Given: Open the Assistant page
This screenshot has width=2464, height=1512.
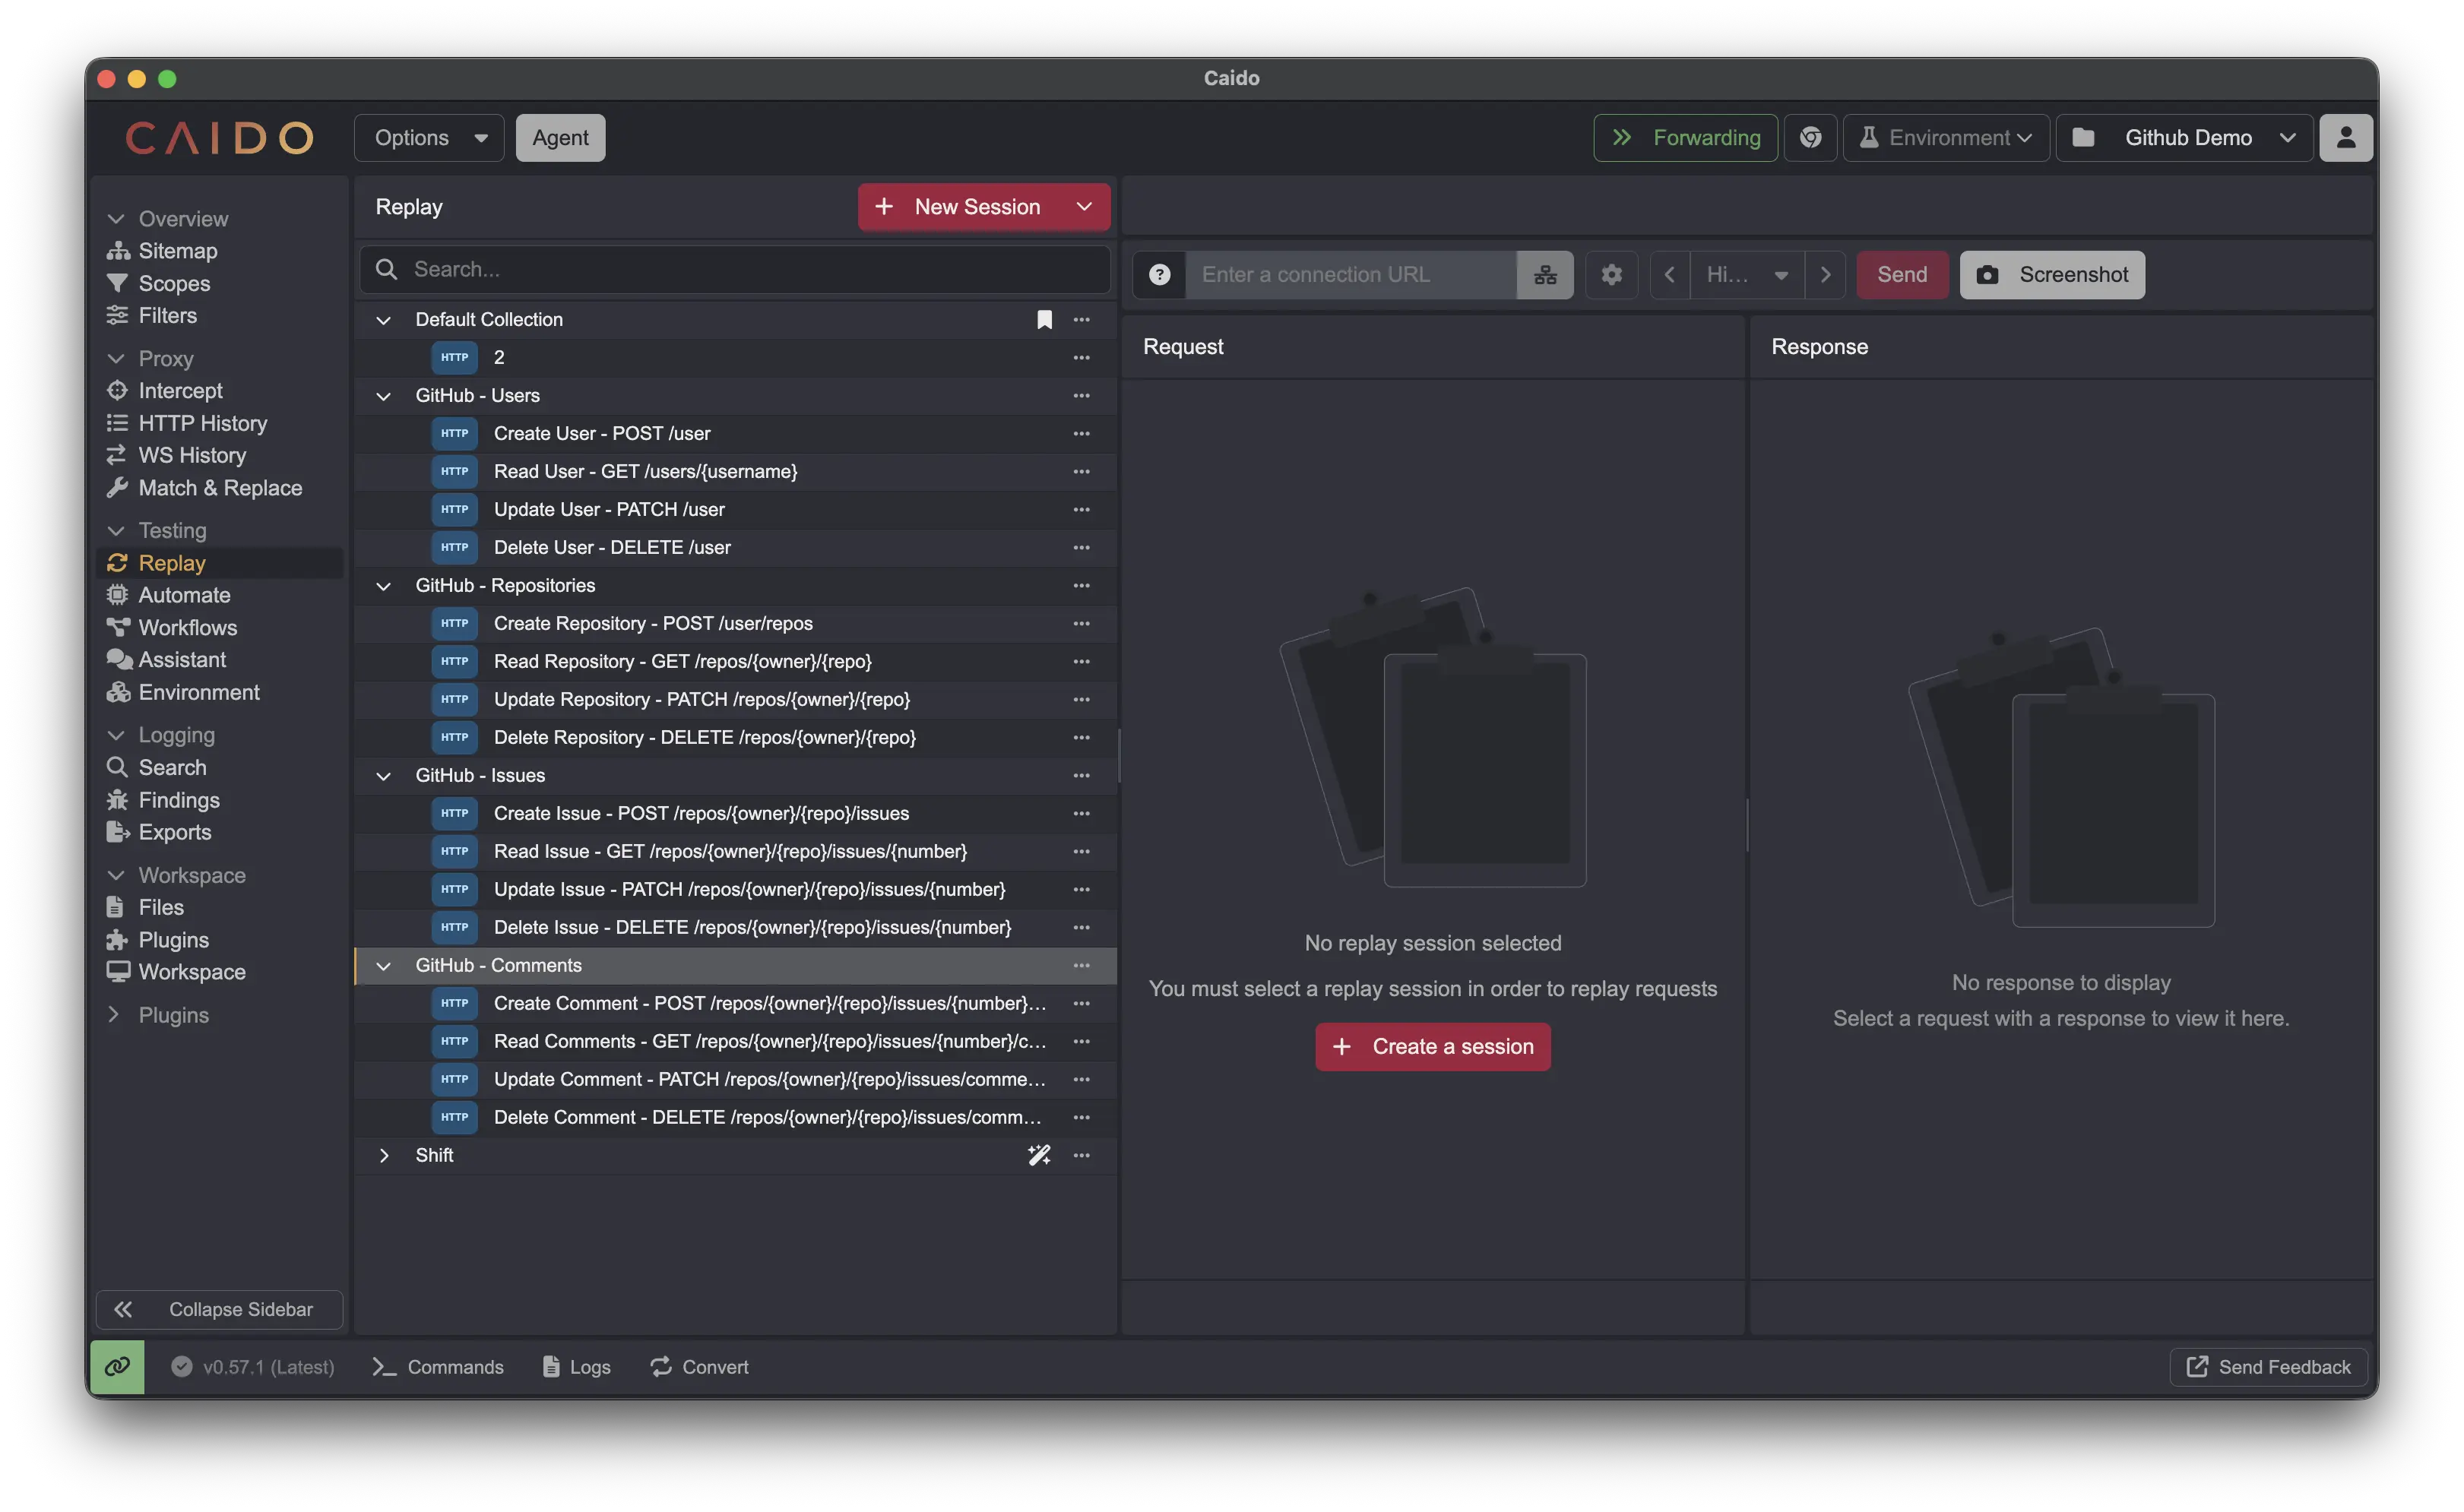Looking at the screenshot, I should (182, 660).
